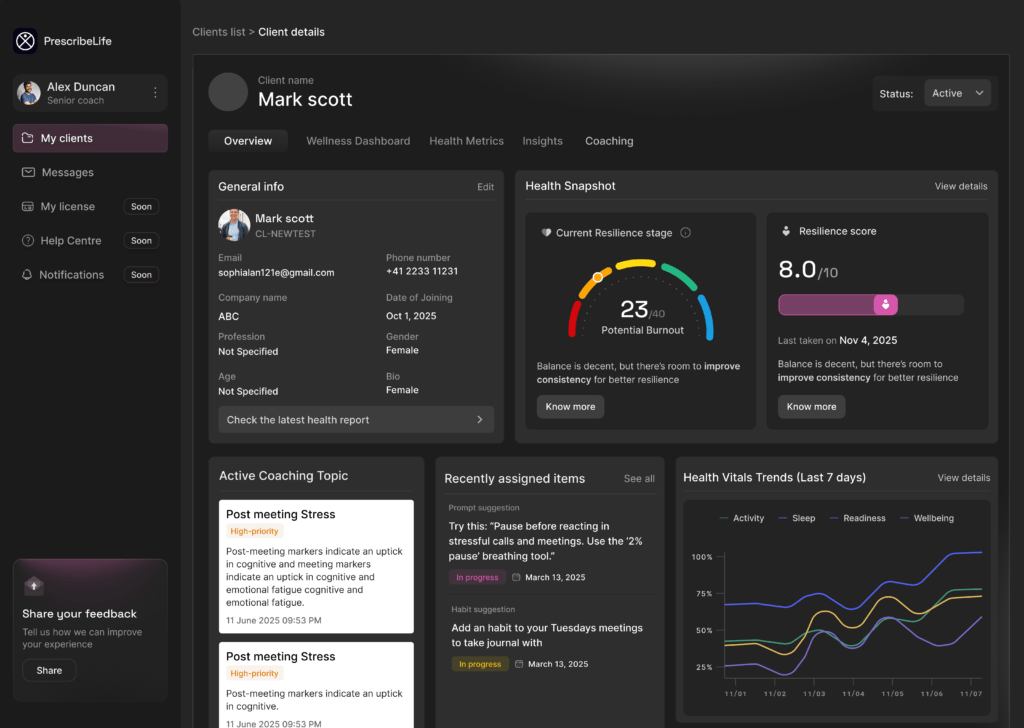Click the Resilience score slider handle
The width and height of the screenshot is (1024, 728).
click(885, 305)
